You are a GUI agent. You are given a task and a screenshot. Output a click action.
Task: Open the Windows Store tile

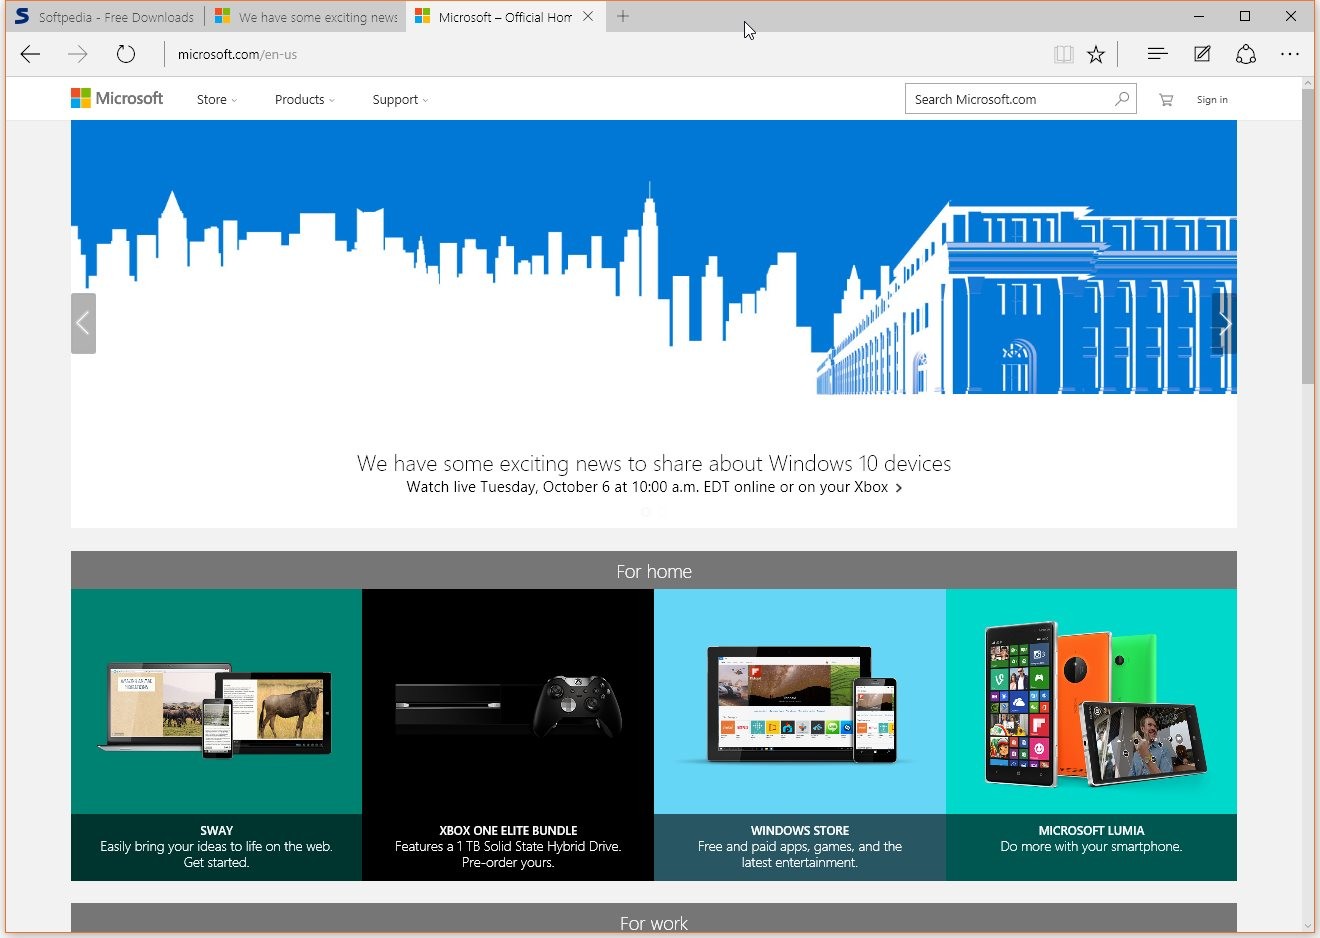click(x=800, y=735)
